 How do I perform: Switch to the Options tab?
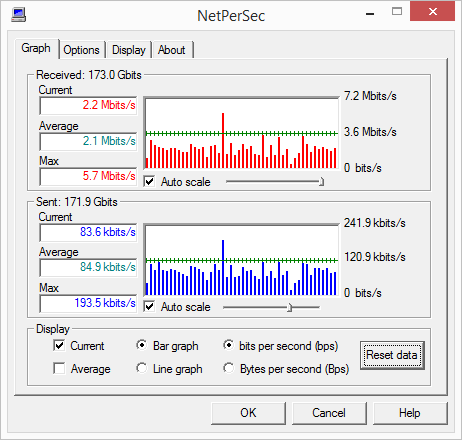tap(81, 50)
